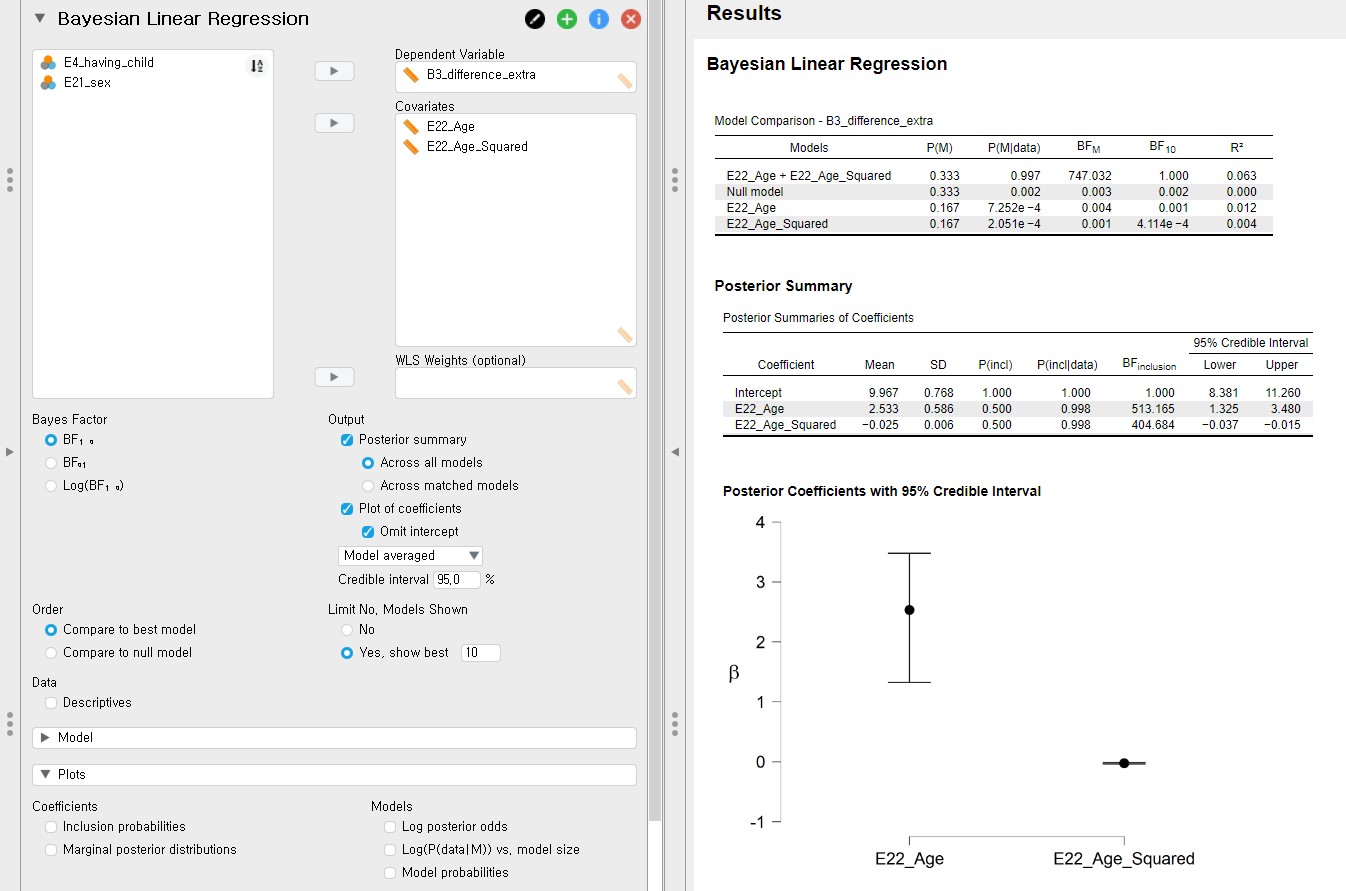Click the black pencil edit-title icon
The width and height of the screenshot is (1346, 891).
(x=535, y=19)
